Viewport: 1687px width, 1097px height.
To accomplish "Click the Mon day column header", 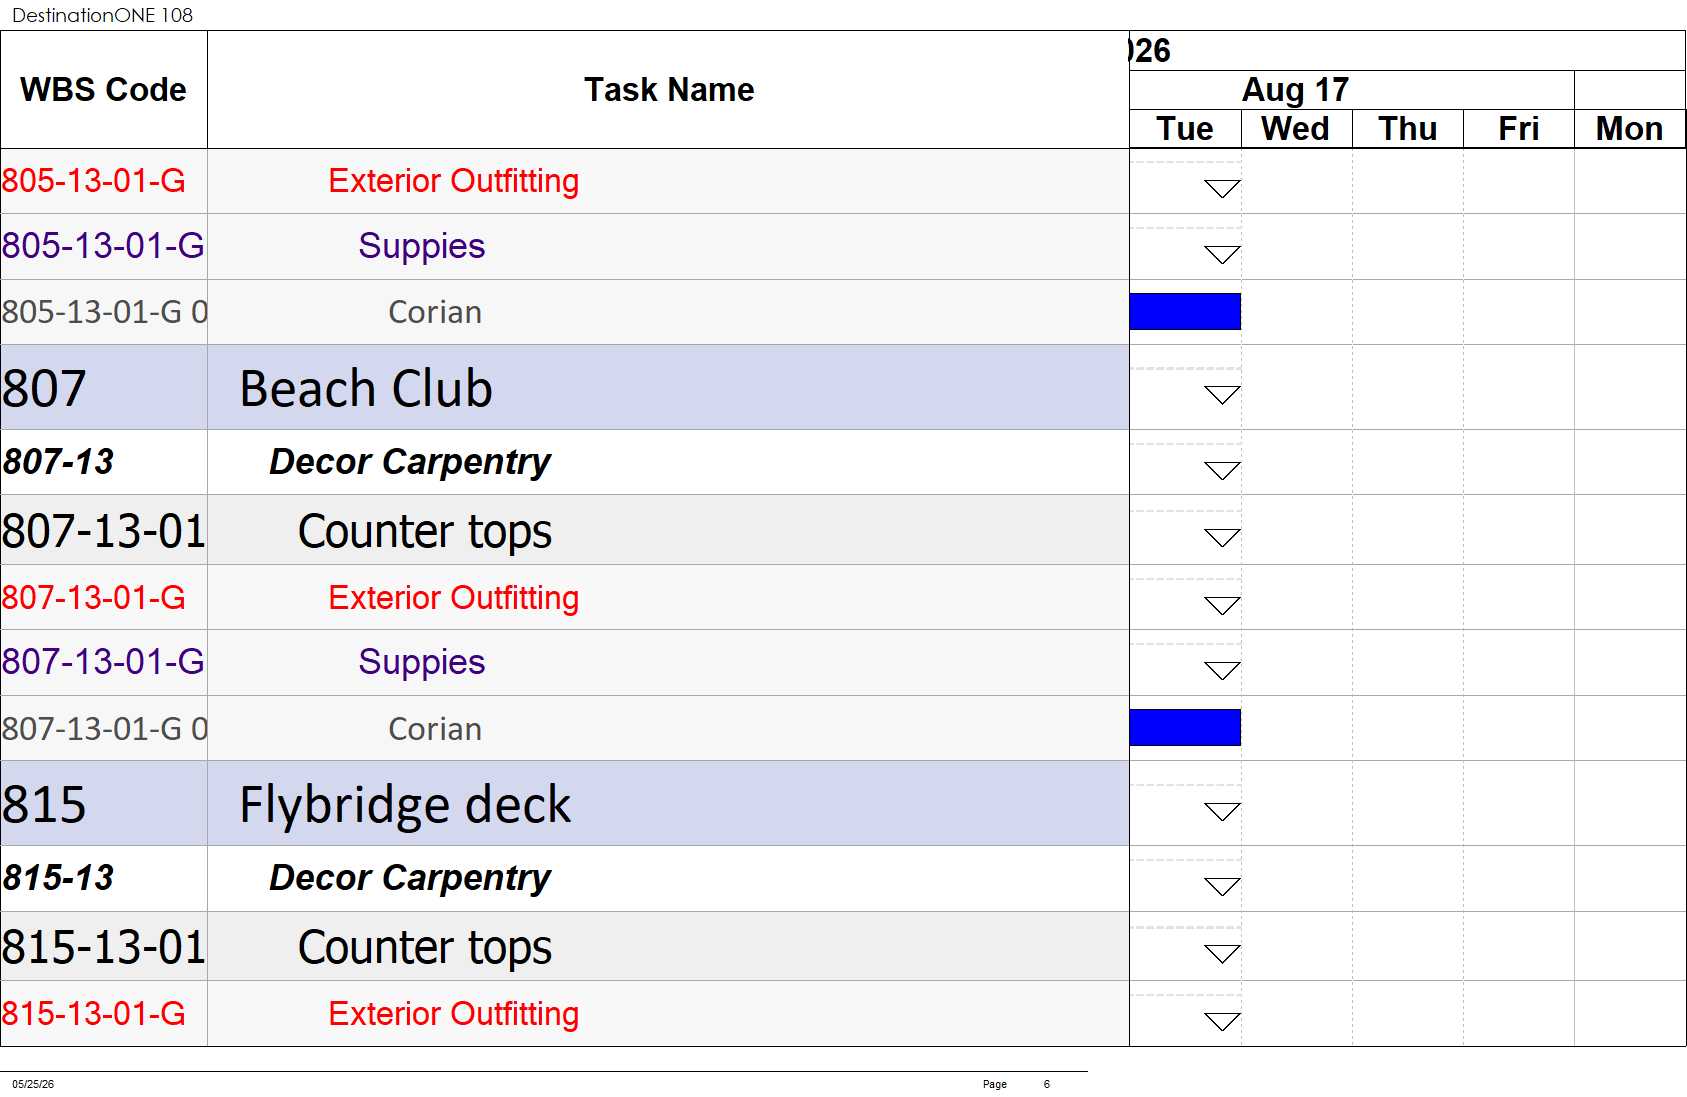I will pyautogui.click(x=1629, y=129).
